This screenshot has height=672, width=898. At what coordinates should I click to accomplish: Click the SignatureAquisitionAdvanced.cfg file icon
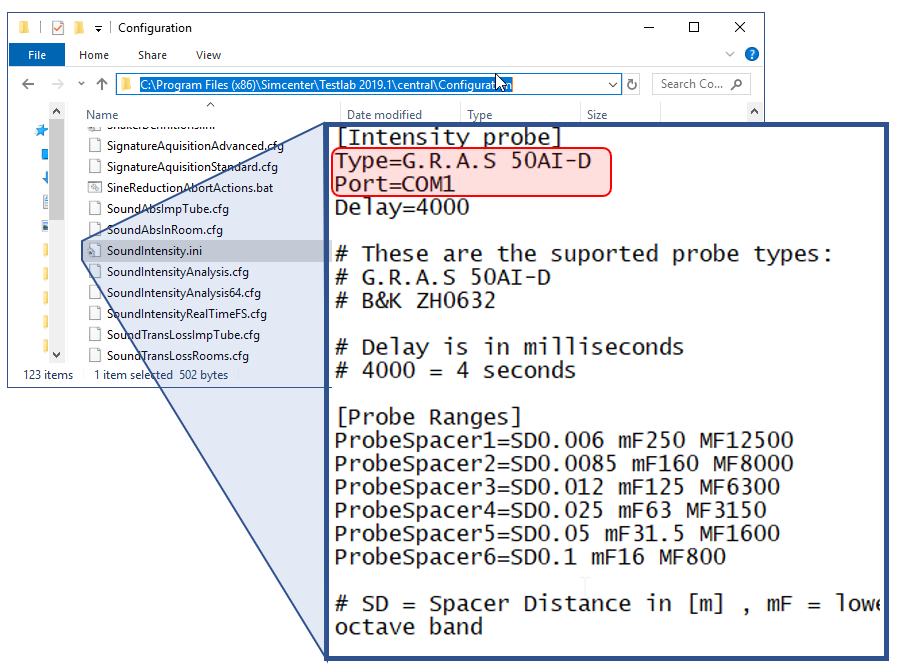(95, 146)
